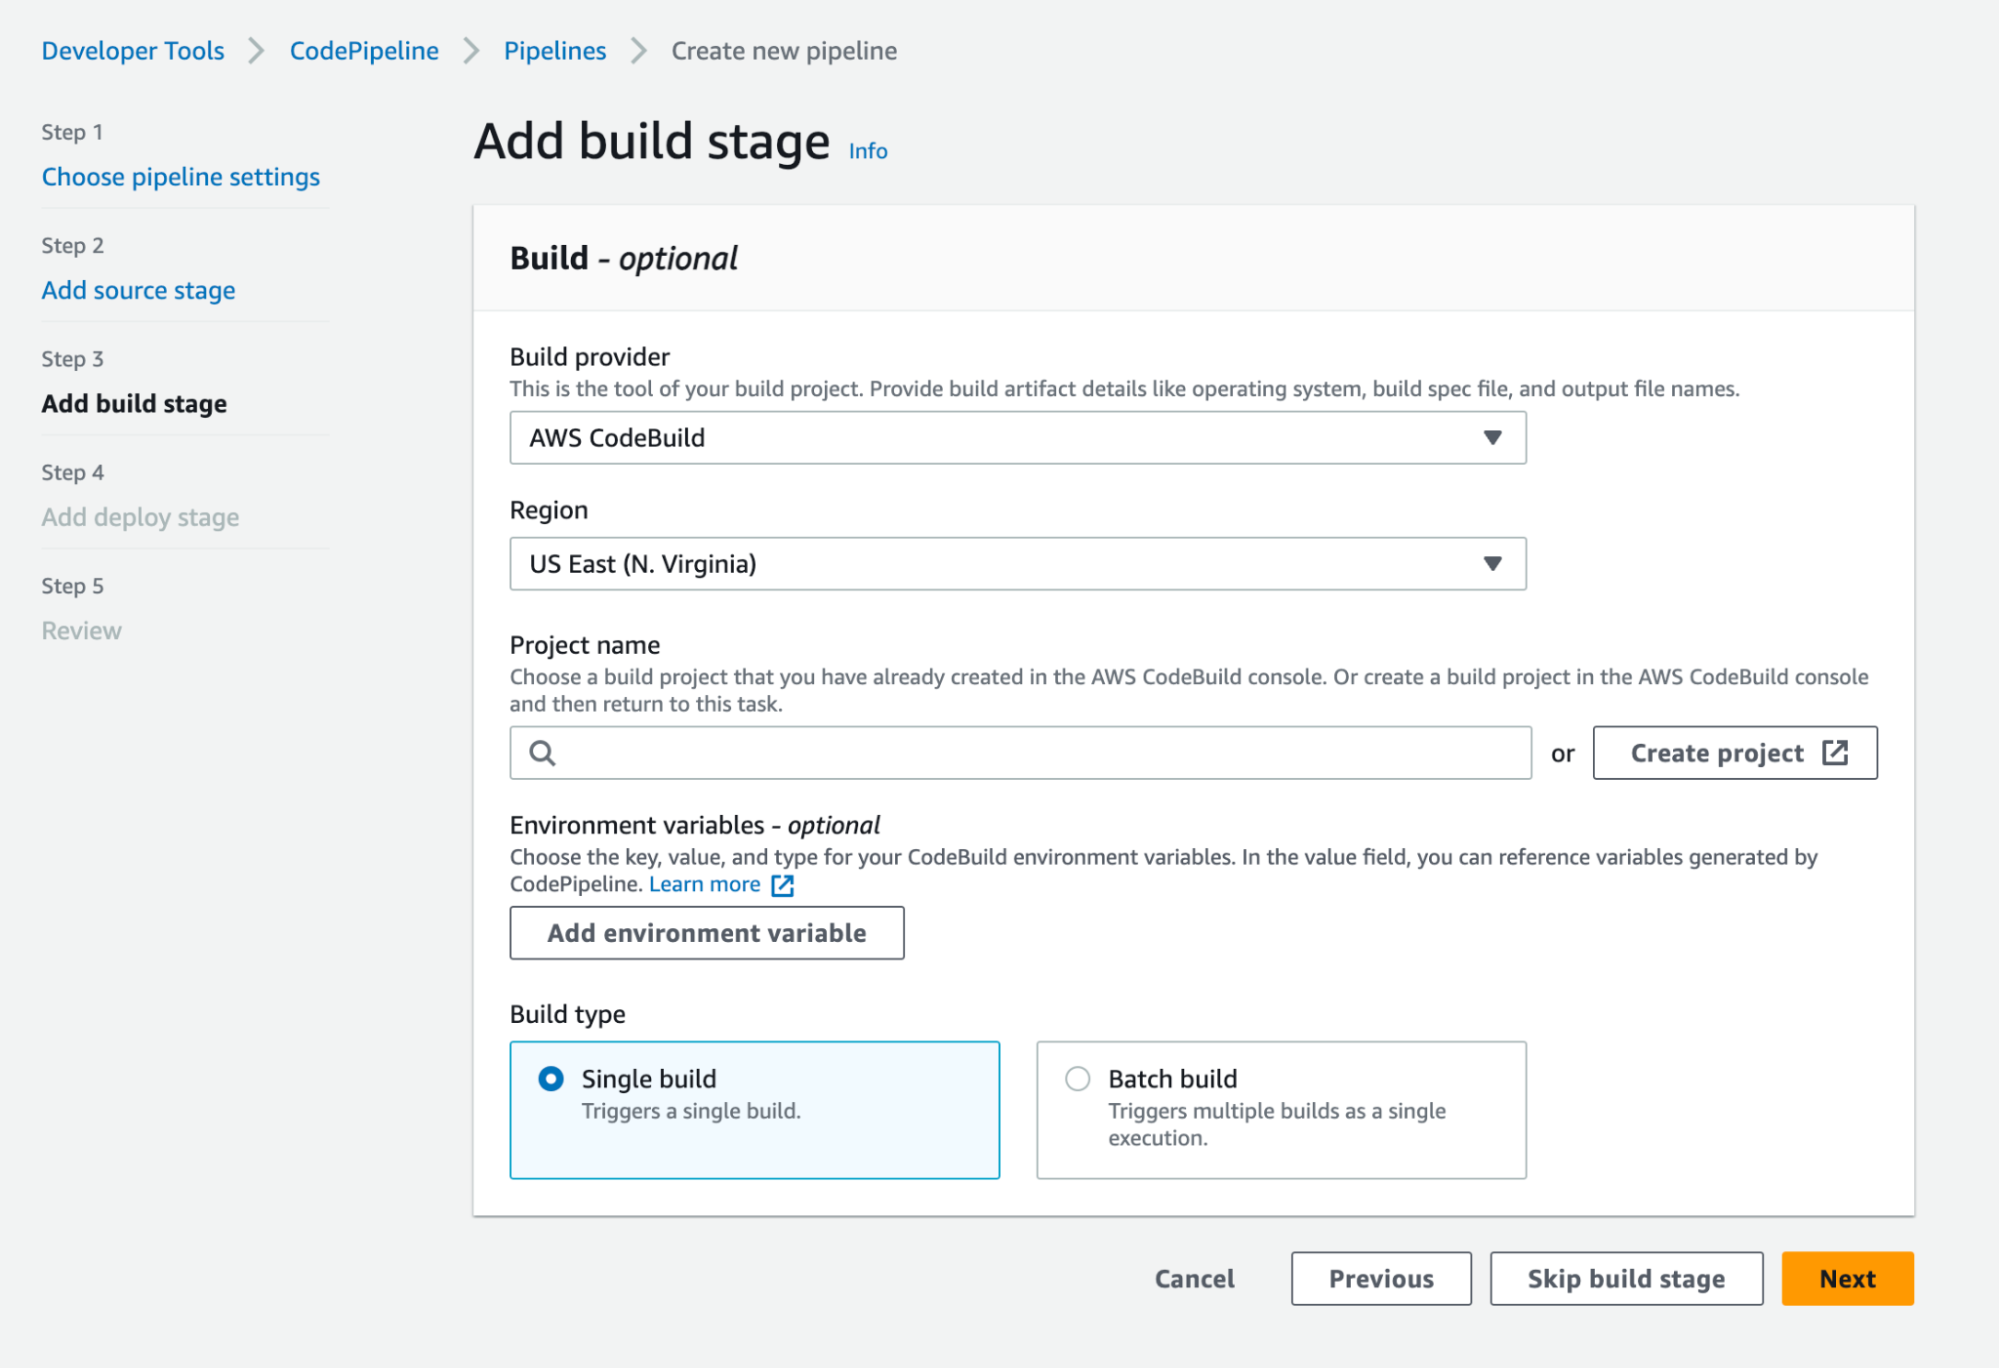
Task: Go to Step 1 Choose pipeline settings
Action: (x=180, y=177)
